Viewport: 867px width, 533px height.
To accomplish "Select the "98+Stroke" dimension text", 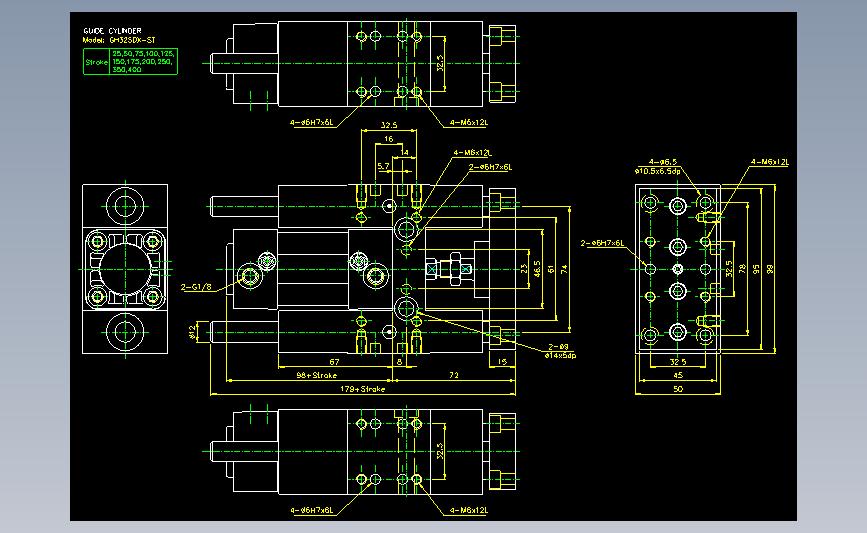I will 317,375.
